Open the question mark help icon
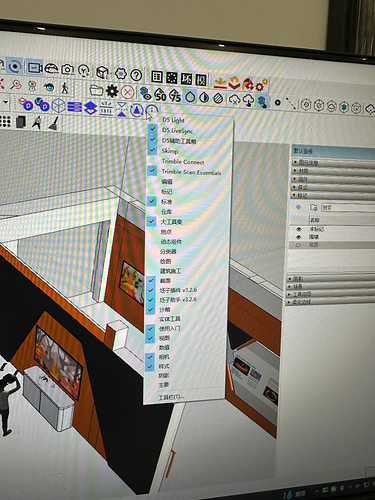The image size is (375, 500). [x=136, y=75]
